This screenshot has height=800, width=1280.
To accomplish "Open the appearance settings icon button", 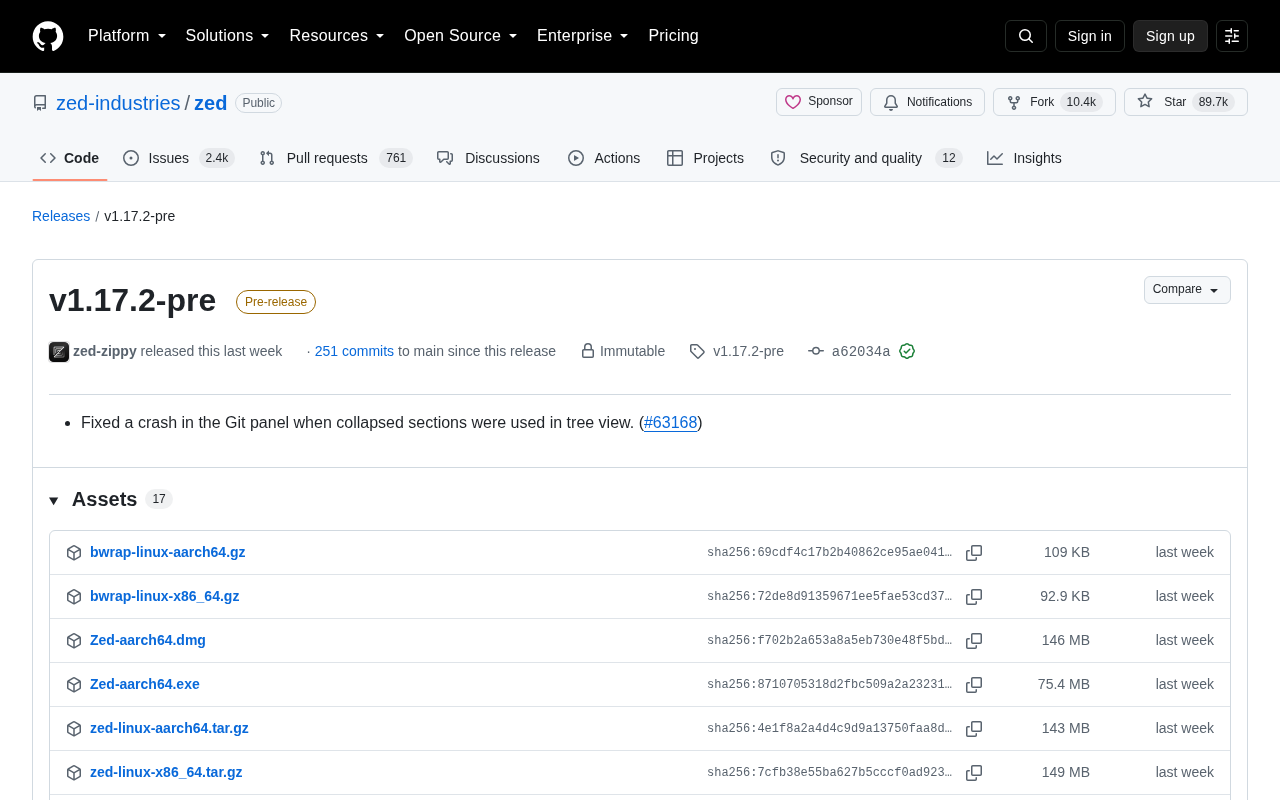I will tap(1232, 36).
